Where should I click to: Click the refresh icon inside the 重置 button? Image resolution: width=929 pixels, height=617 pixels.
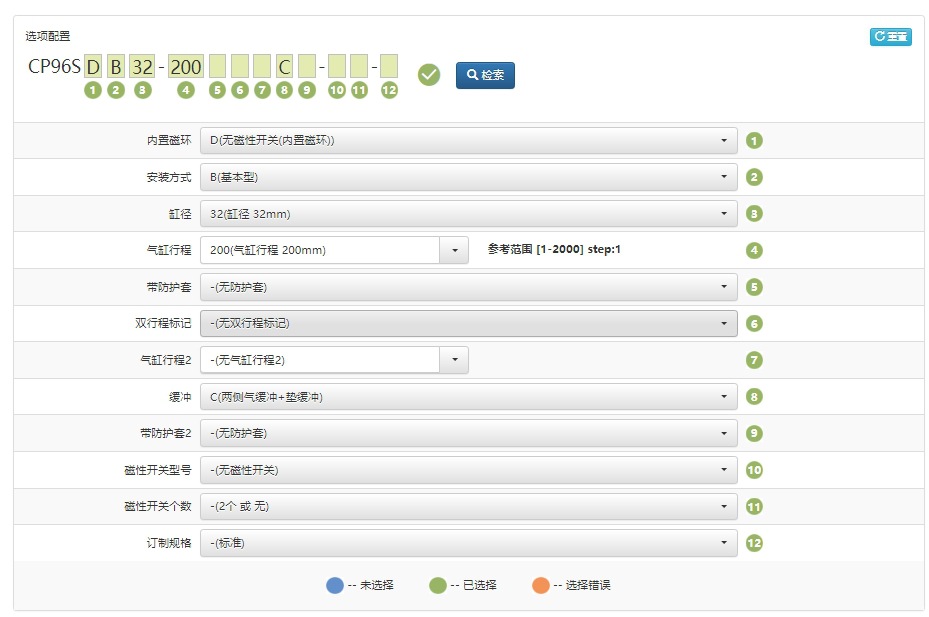pos(878,36)
